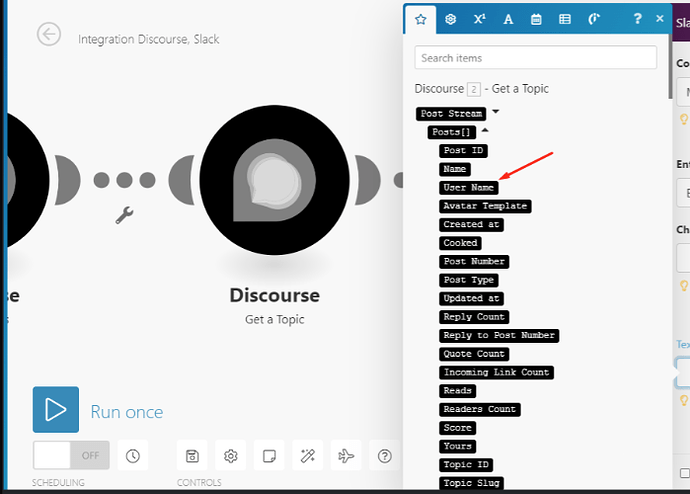Expand Post Stream dropdown arrow
Viewport: 690px width, 494px height.
[x=495, y=112]
